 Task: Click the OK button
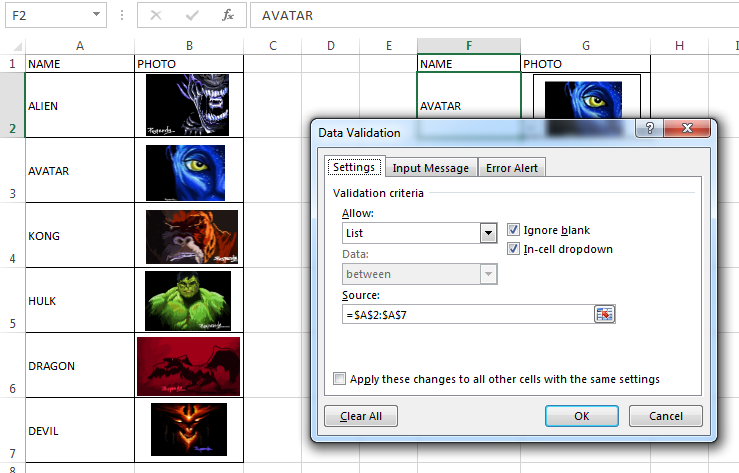[x=582, y=416]
